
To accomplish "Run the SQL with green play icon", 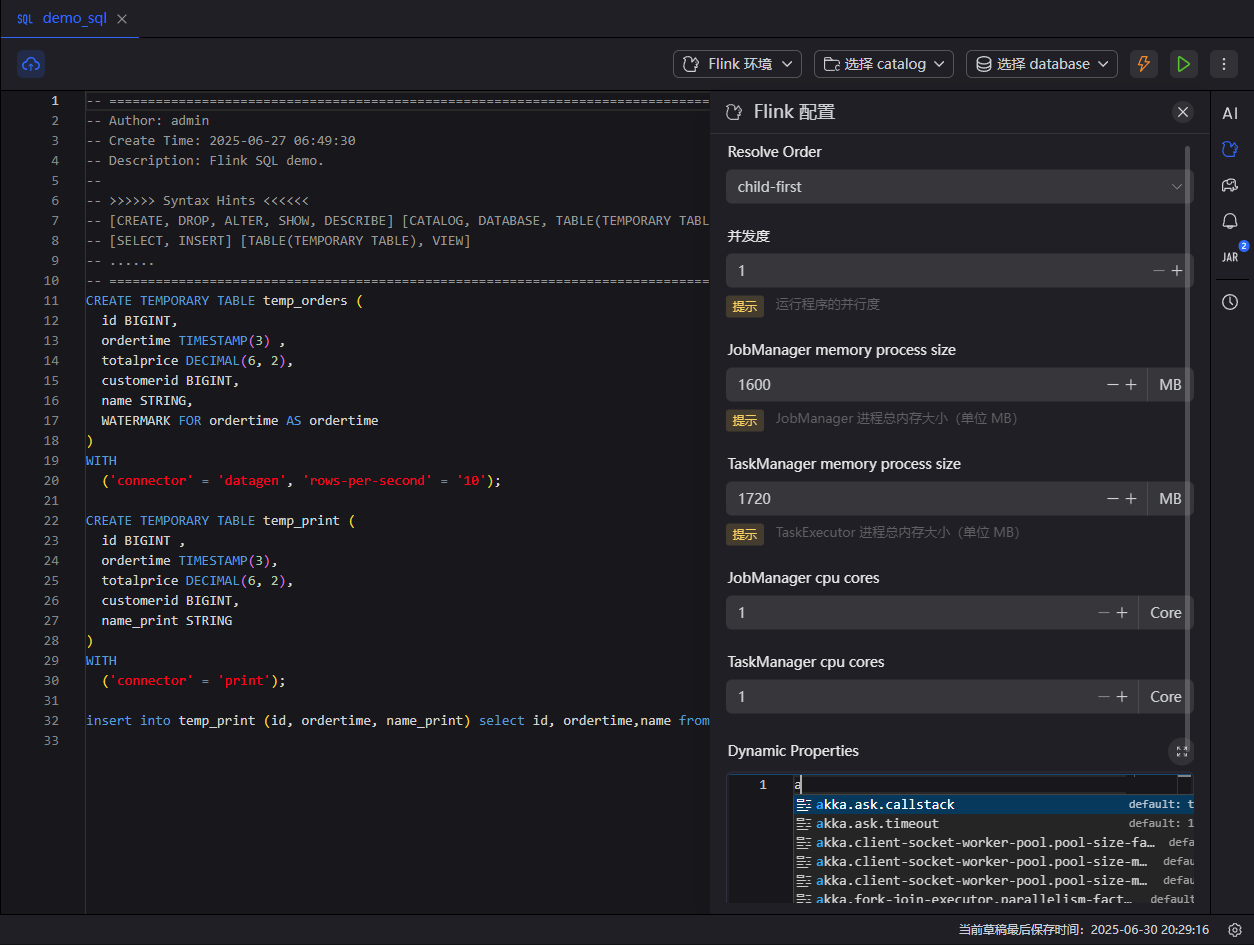I will point(1184,64).
